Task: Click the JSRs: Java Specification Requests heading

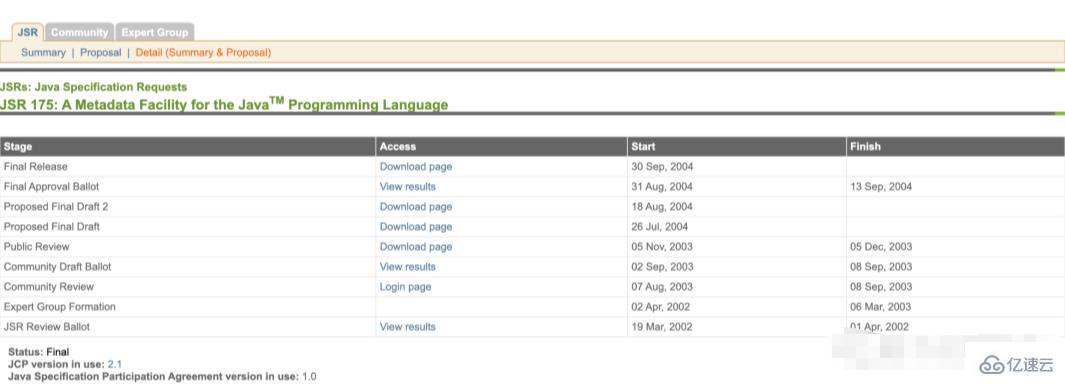Action: pos(93,87)
